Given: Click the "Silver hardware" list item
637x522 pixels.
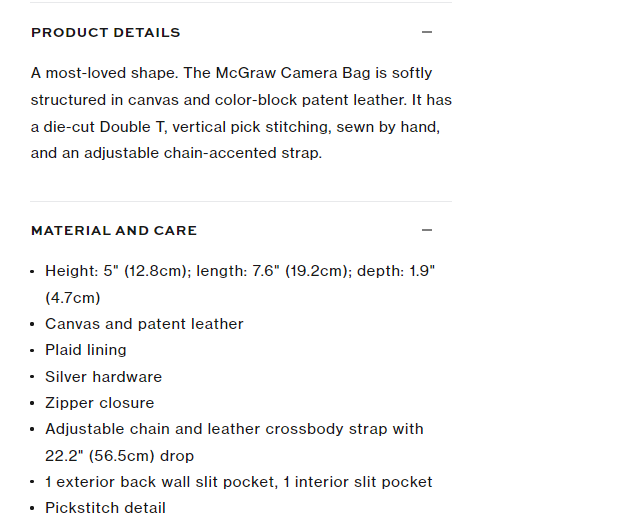Looking at the screenshot, I should (103, 377).
